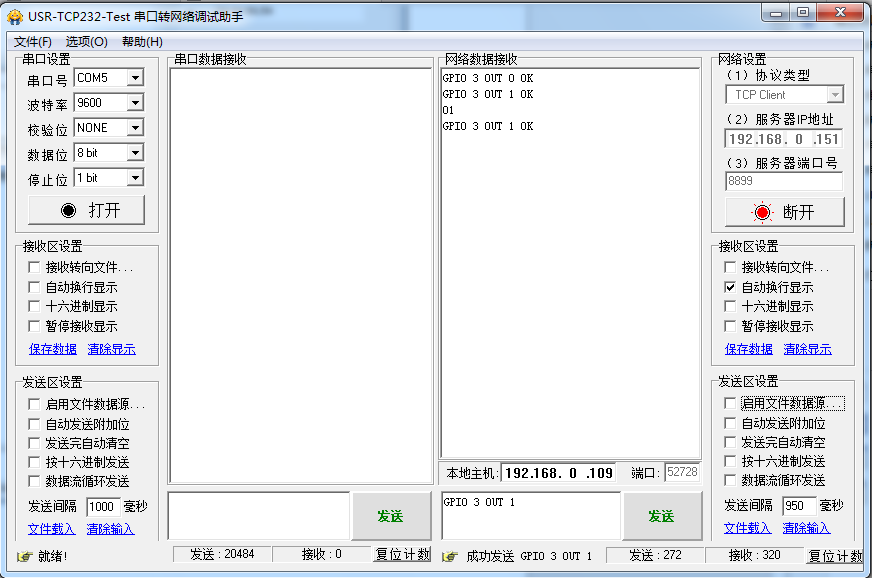
Task: Click the red light 断开 disconnect button
Action: coord(784,212)
